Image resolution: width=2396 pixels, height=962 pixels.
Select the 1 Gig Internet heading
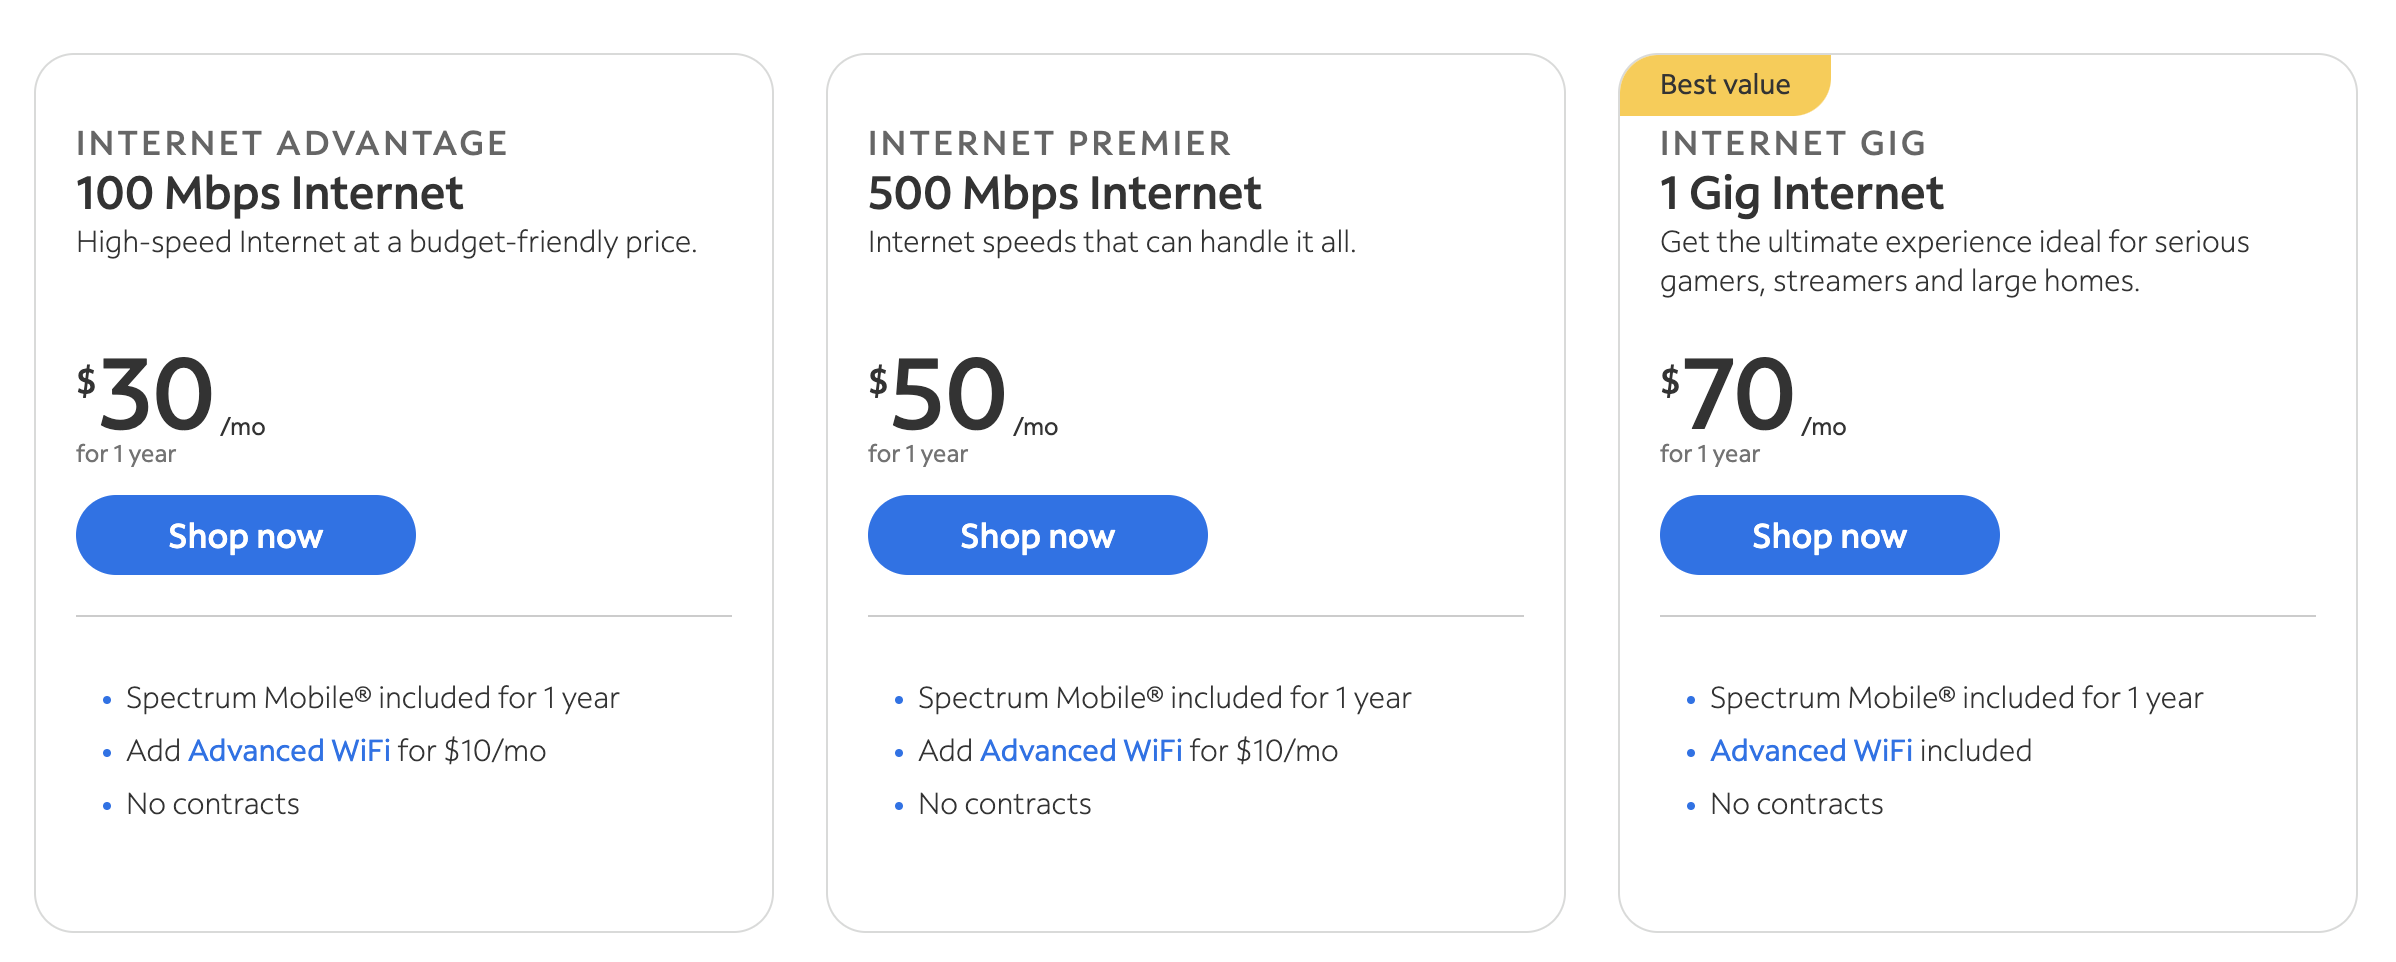tap(1802, 194)
